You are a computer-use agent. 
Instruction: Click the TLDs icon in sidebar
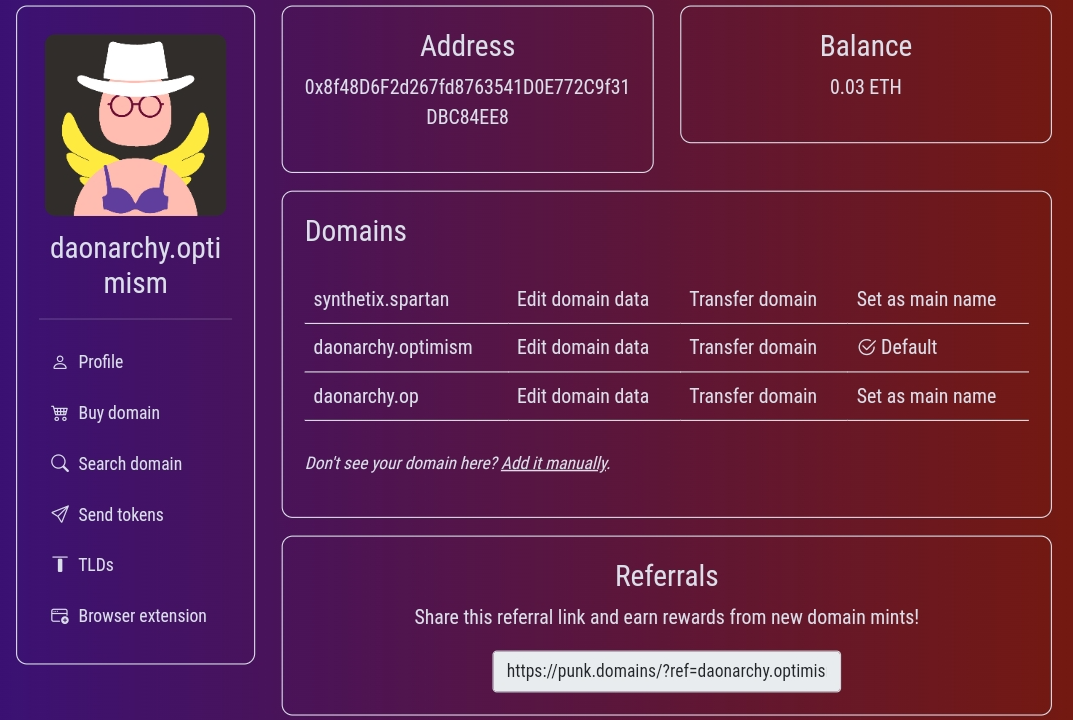pyautogui.click(x=59, y=565)
